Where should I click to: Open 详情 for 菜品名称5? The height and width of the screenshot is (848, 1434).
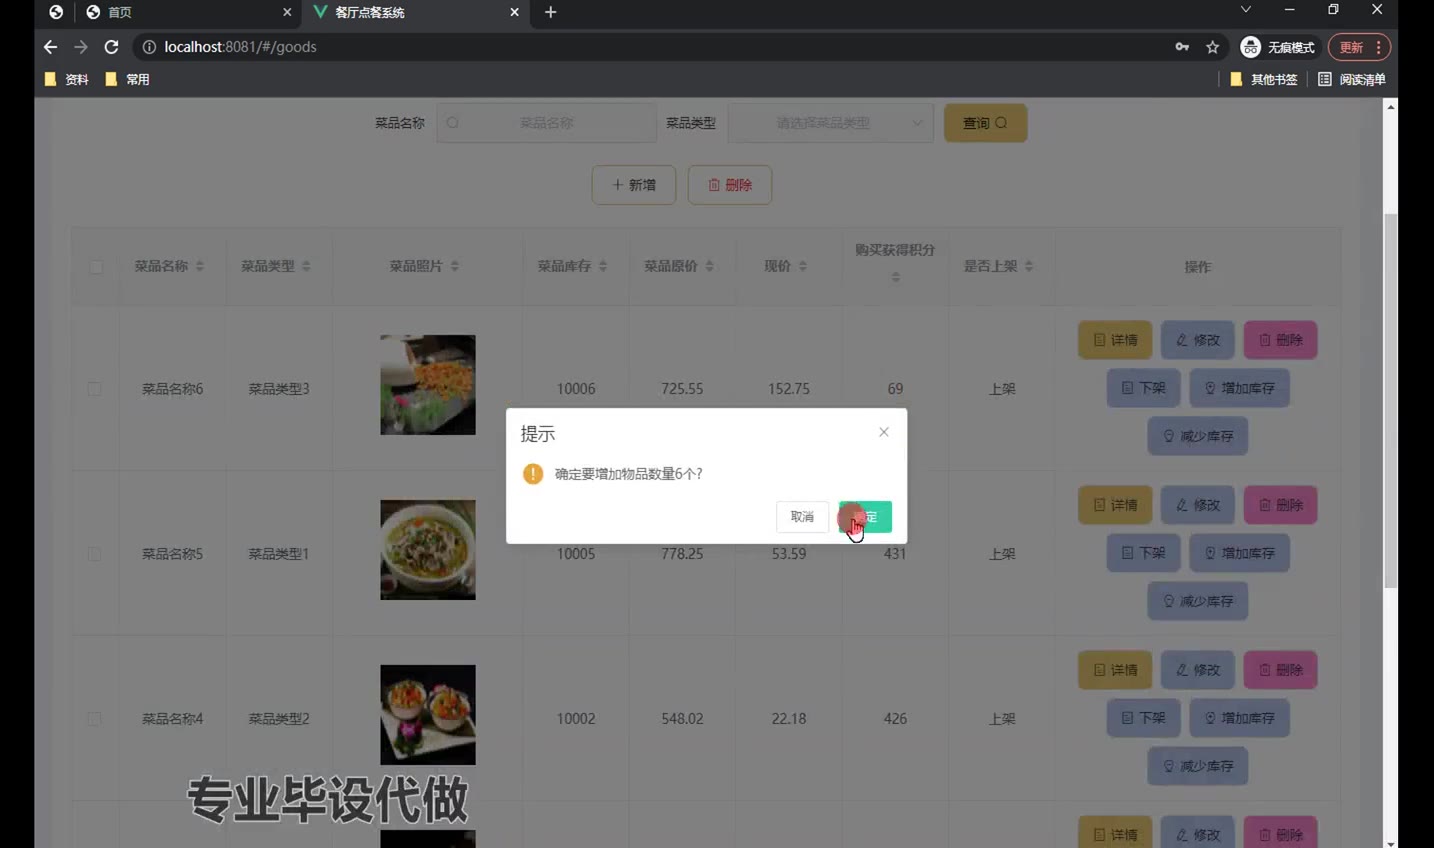point(1115,505)
